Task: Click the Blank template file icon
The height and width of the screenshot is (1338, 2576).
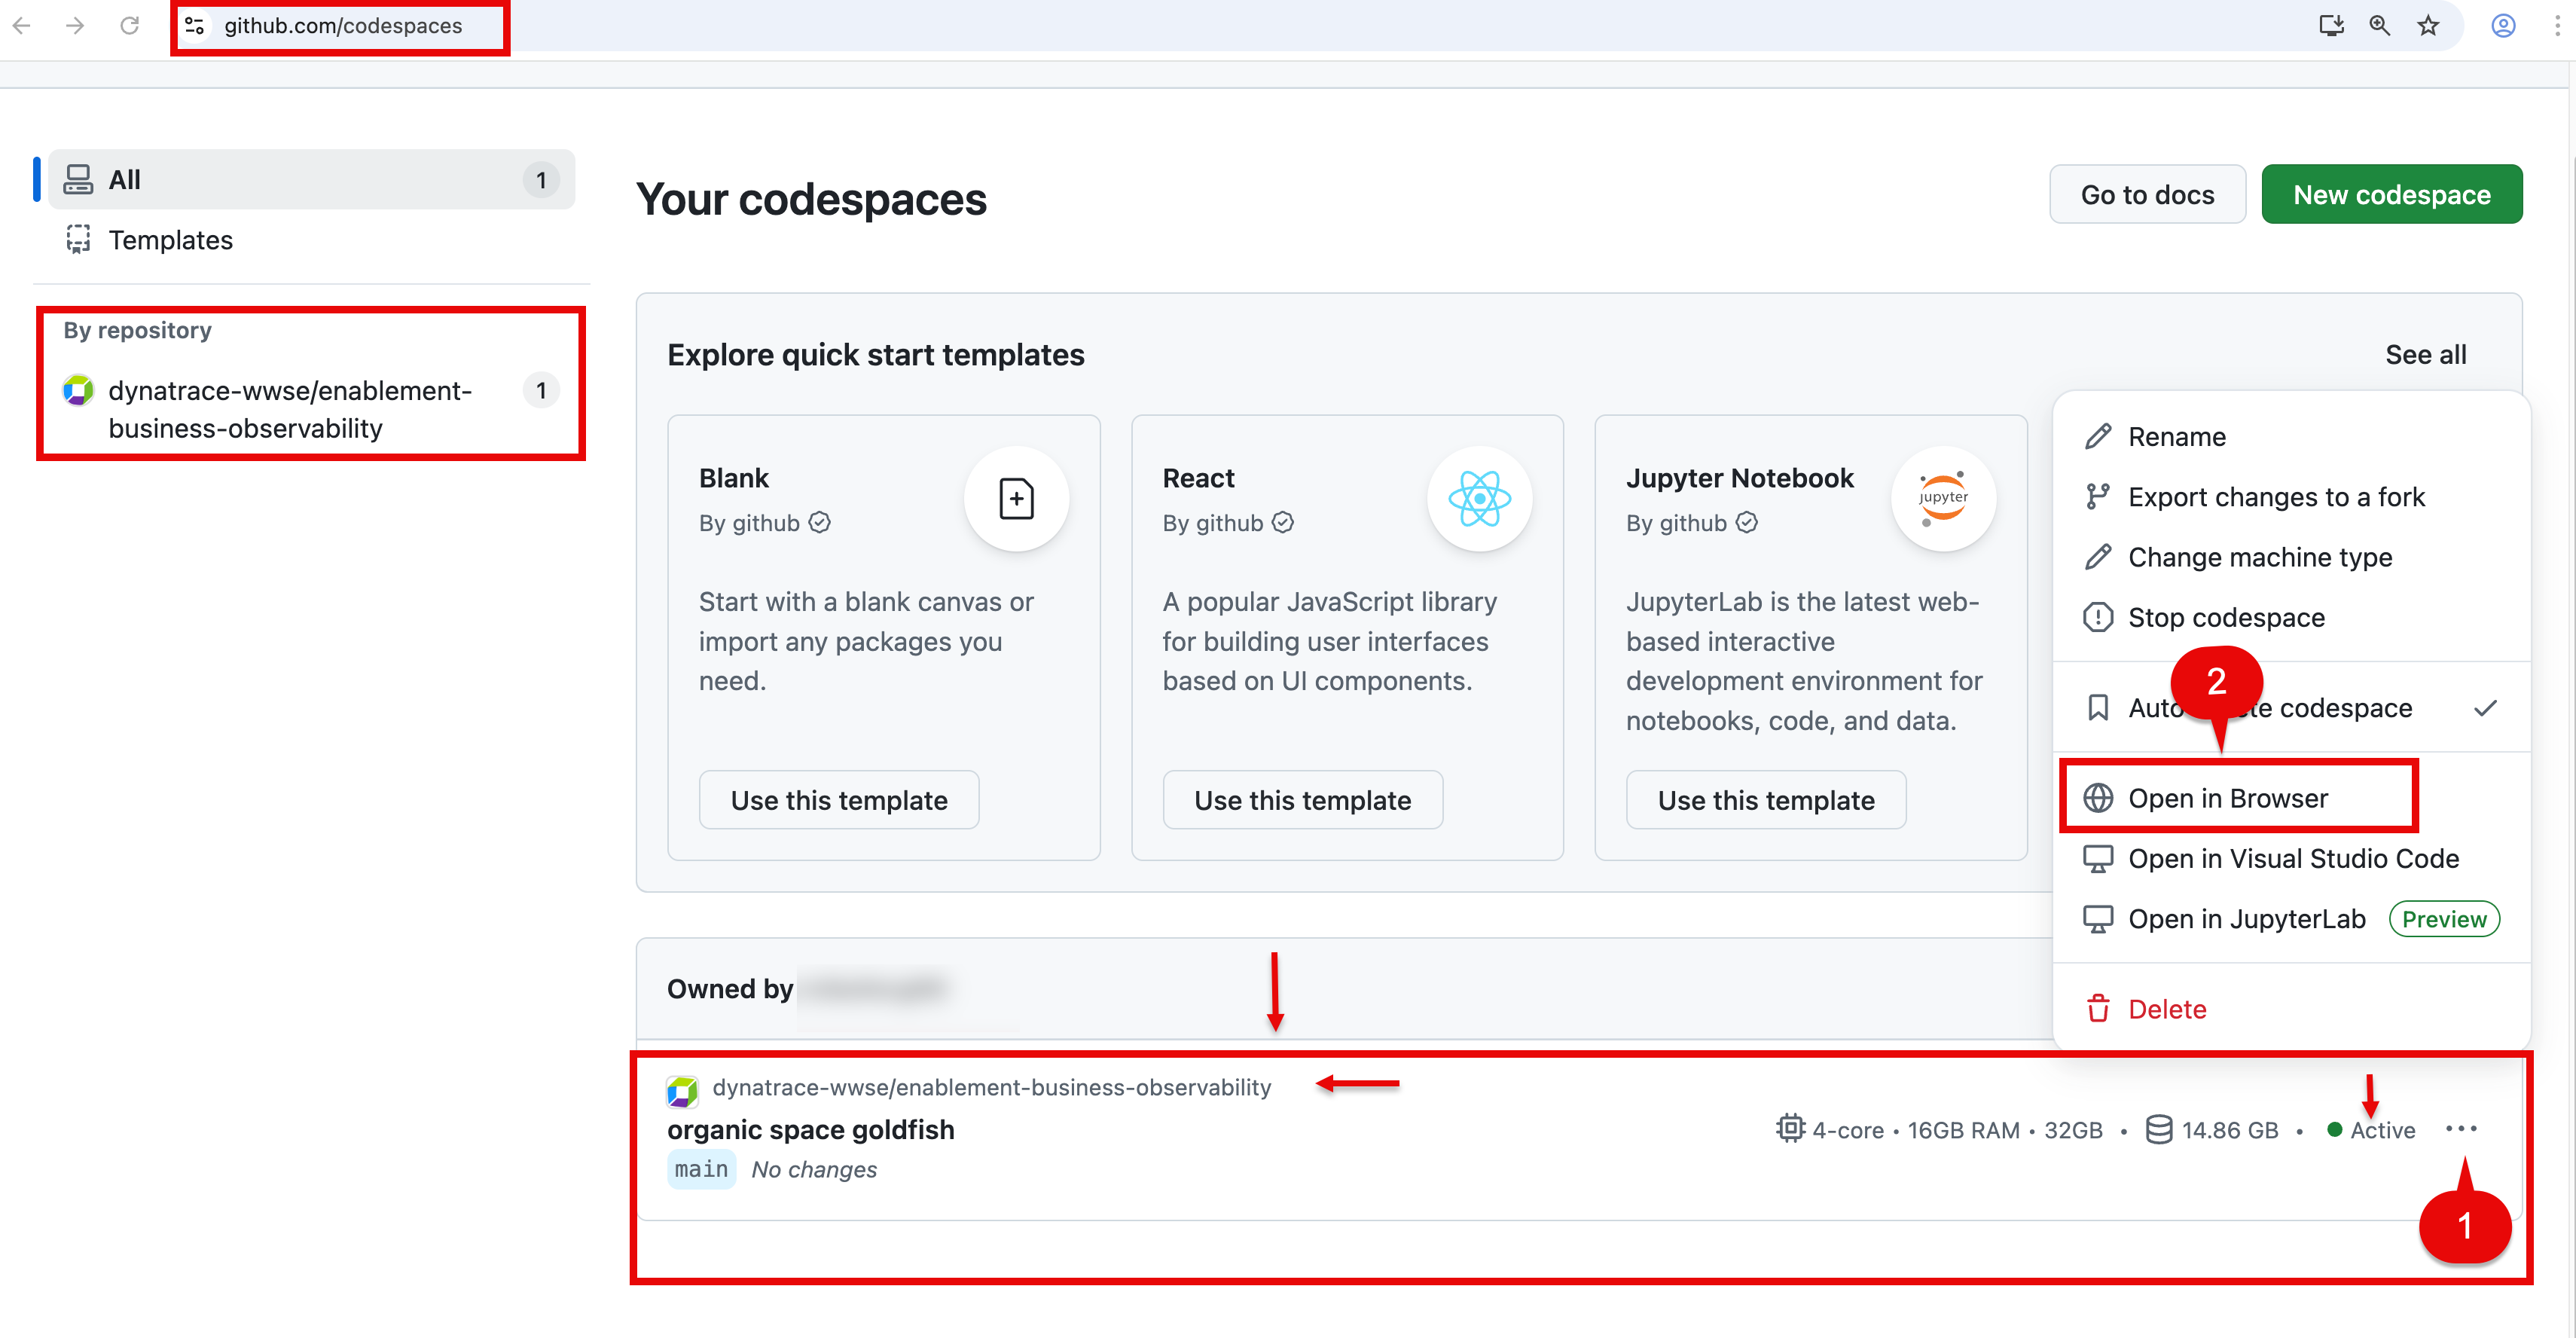Action: pyautogui.click(x=1016, y=498)
